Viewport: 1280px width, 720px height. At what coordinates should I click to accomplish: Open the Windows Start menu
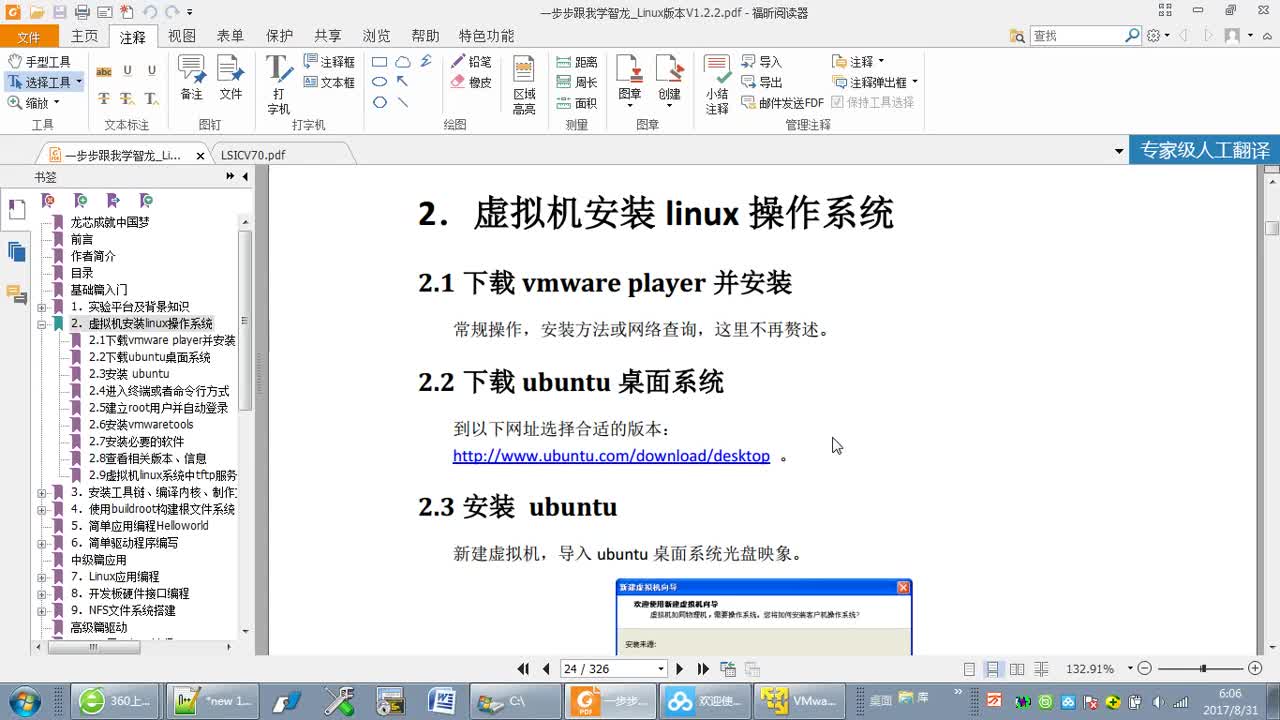coord(23,700)
